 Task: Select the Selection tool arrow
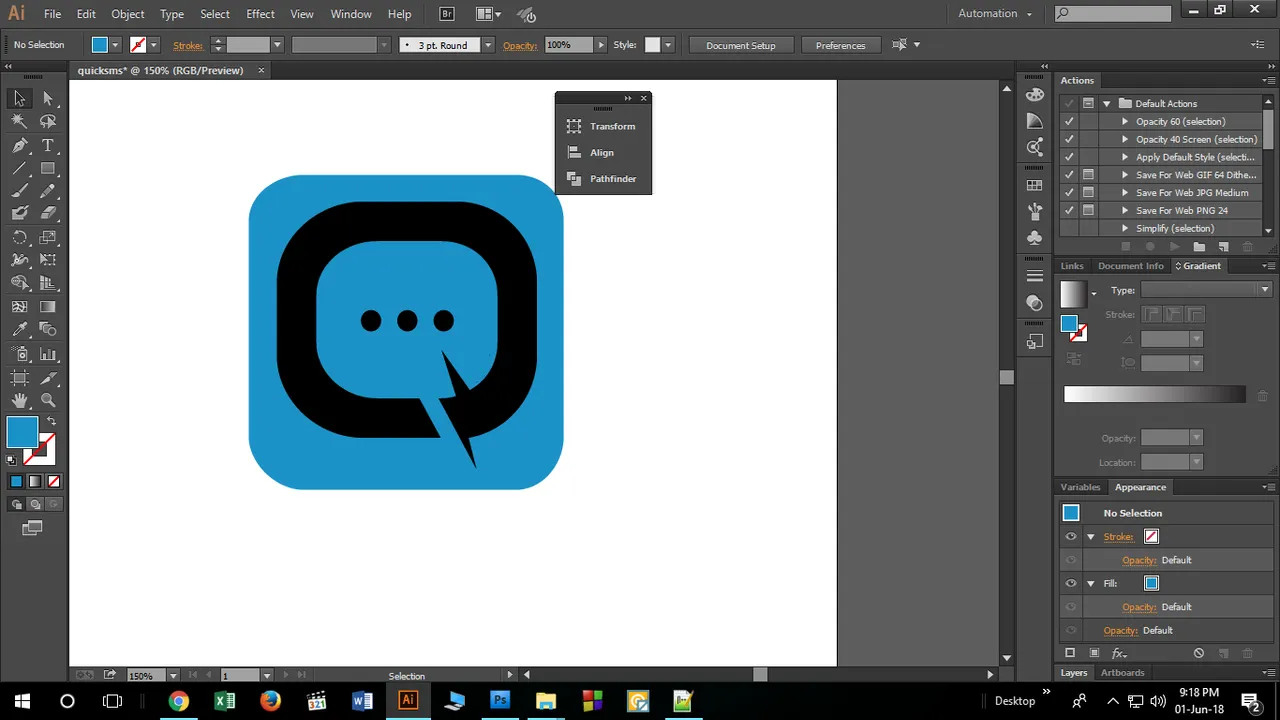click(19, 98)
